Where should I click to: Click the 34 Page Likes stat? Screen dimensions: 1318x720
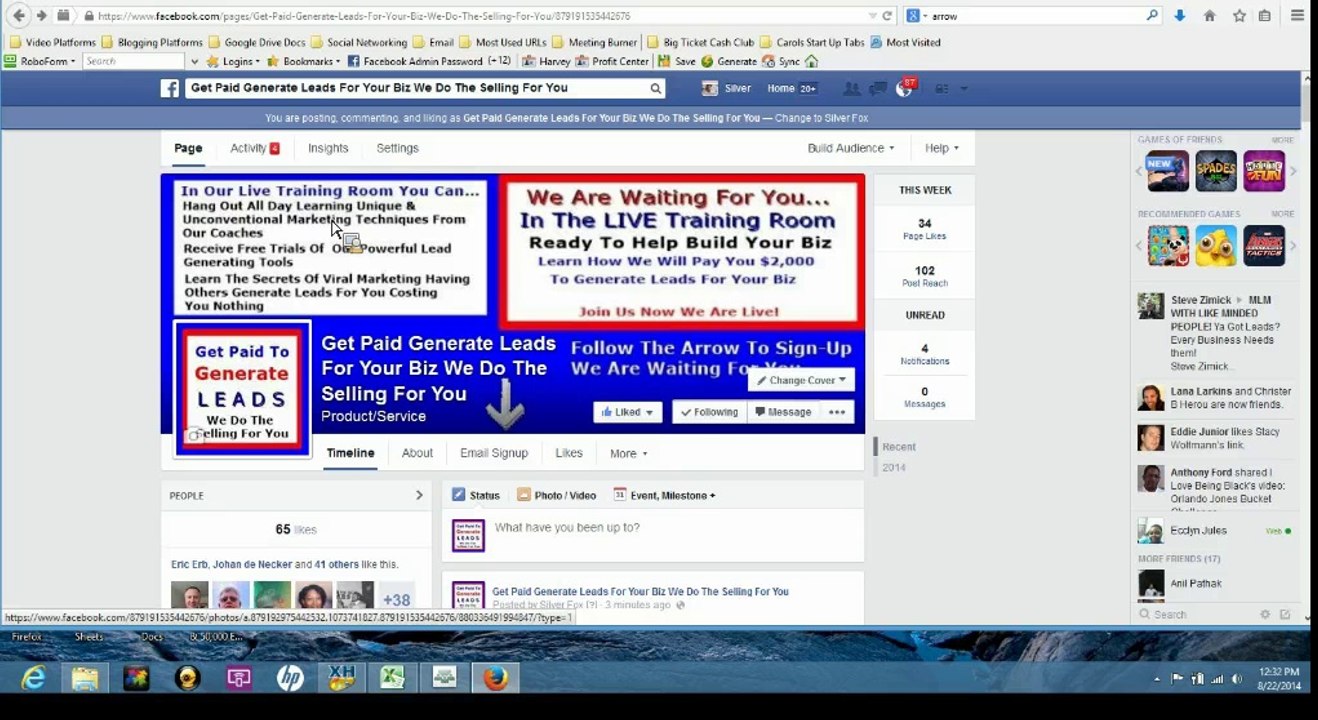point(924,229)
